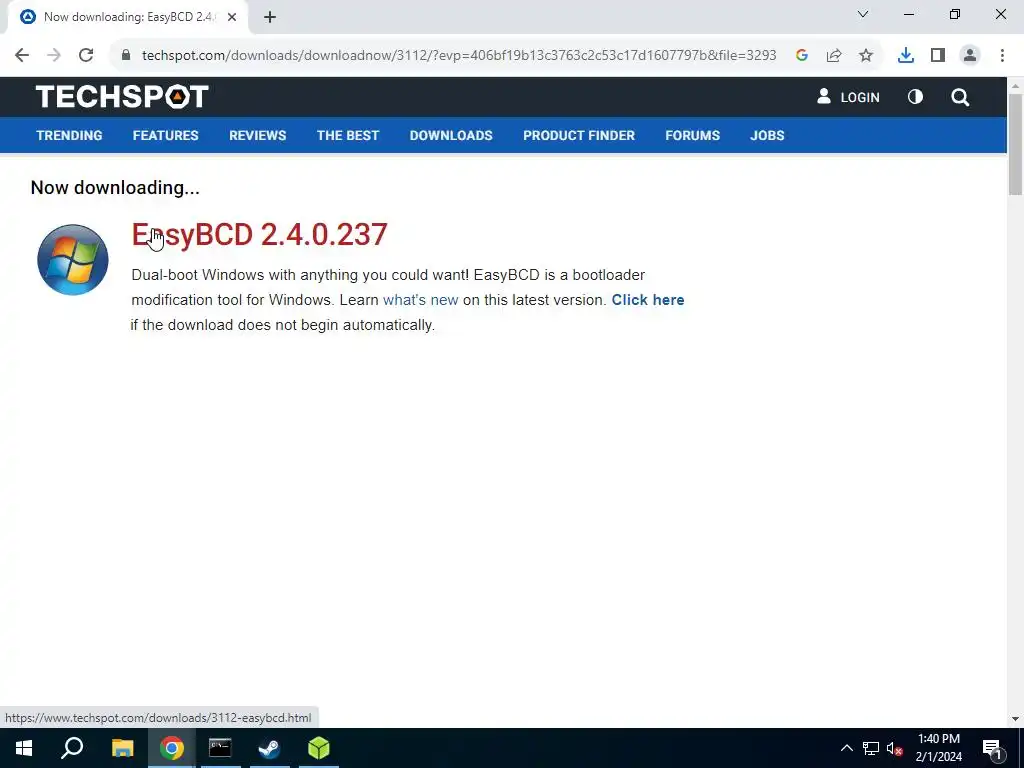Go back with the browser back arrow

click(22, 56)
